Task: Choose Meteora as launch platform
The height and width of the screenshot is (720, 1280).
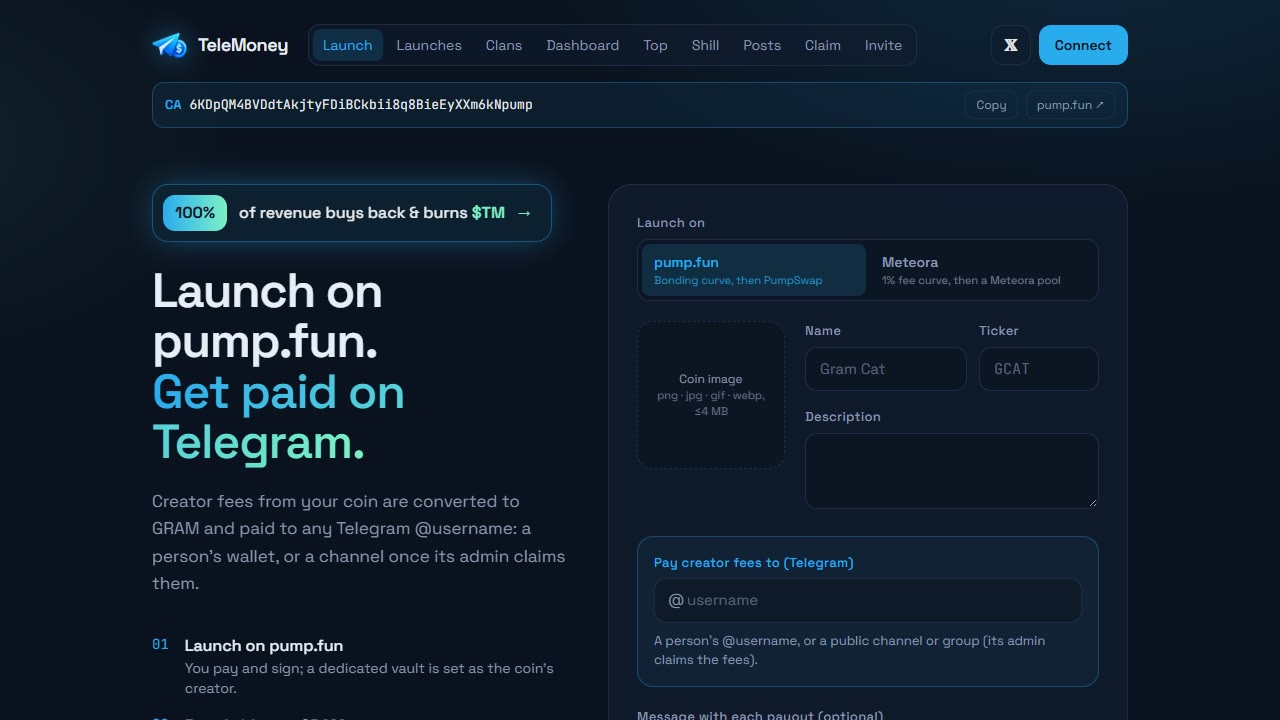Action: click(x=982, y=270)
